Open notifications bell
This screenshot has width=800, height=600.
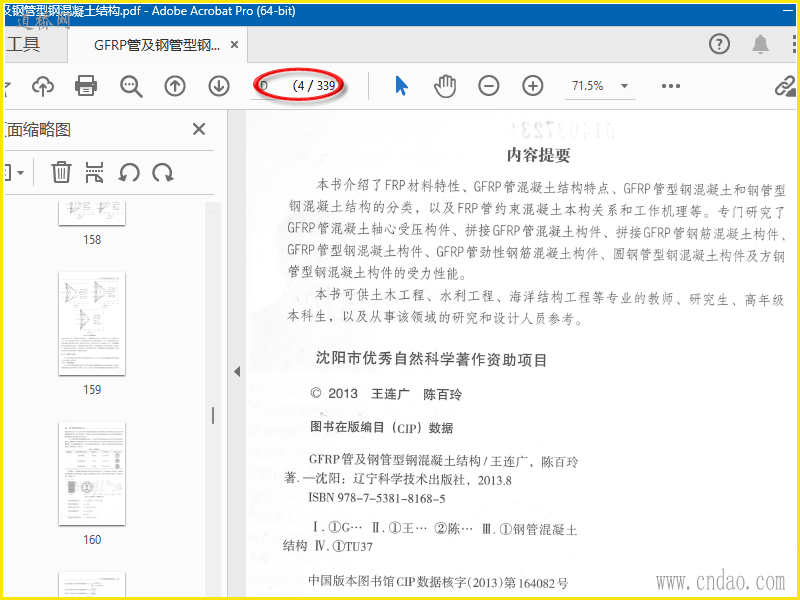coord(761,44)
